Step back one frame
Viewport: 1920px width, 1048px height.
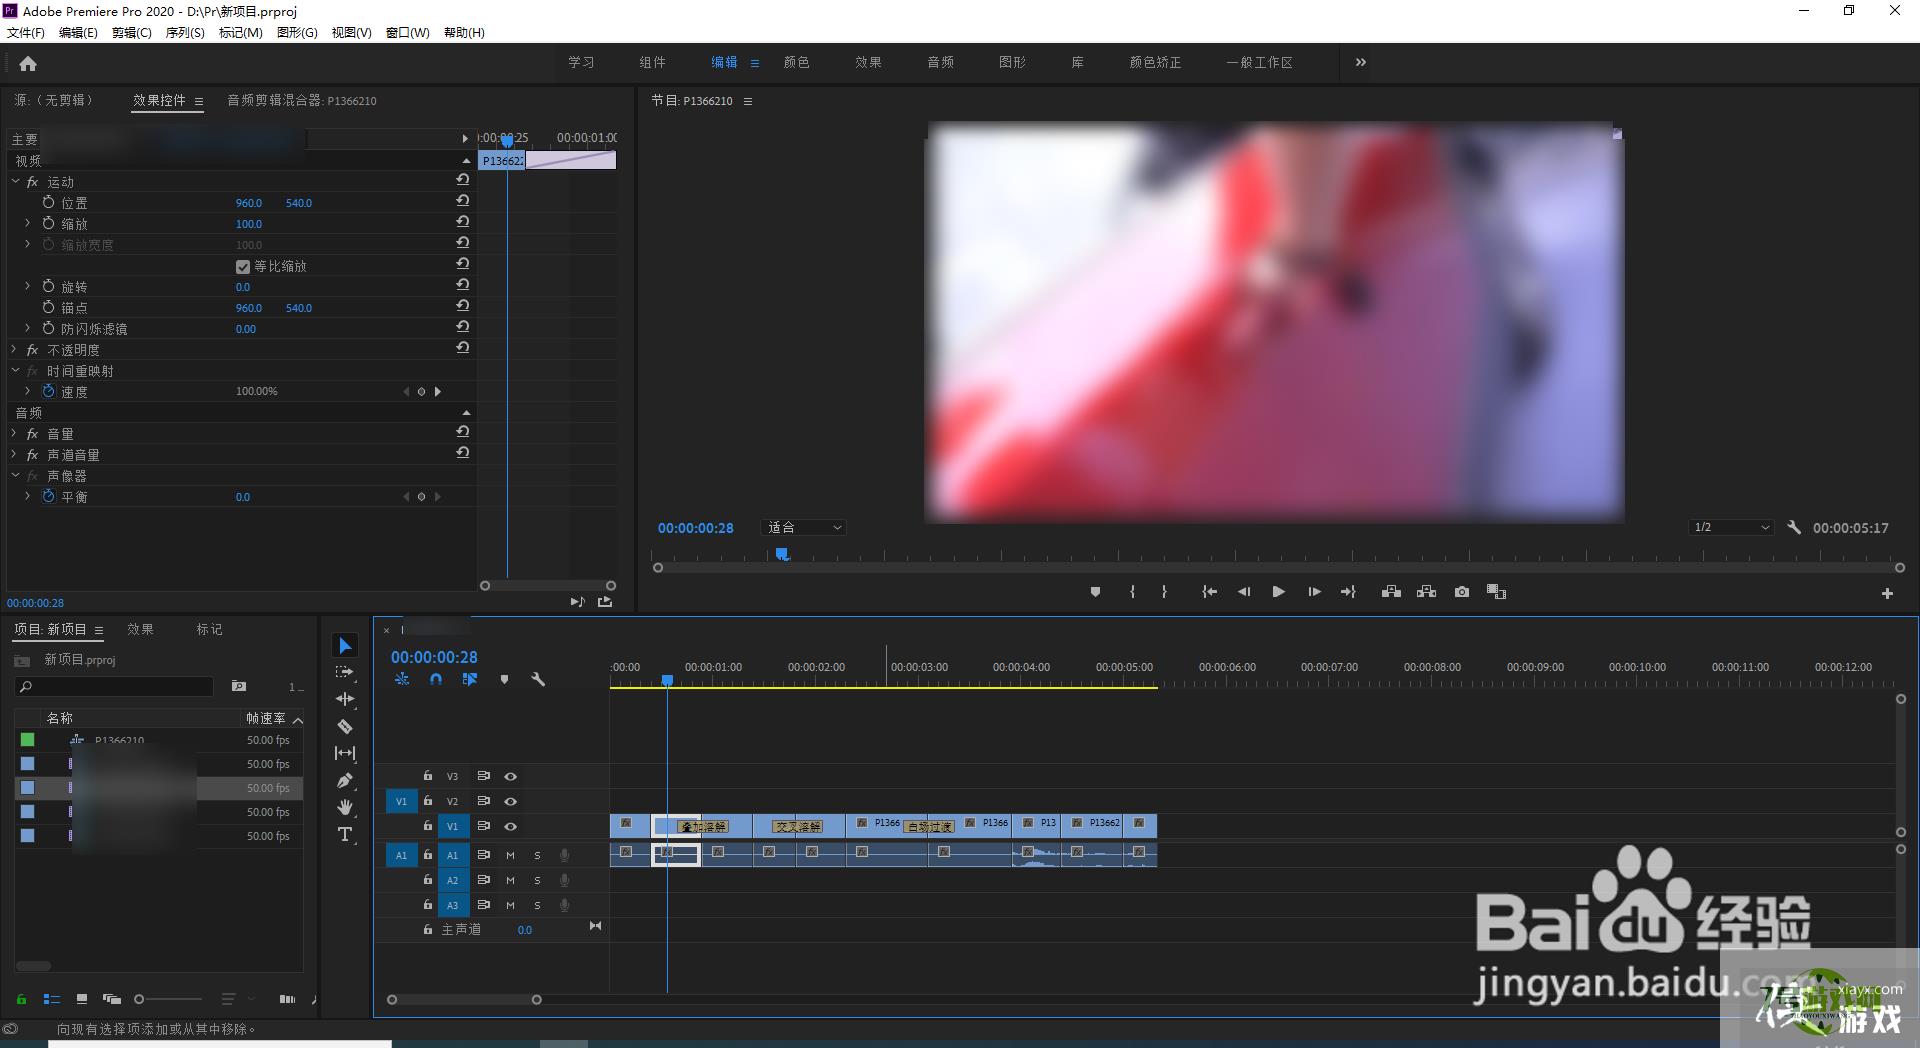pyautogui.click(x=1244, y=592)
